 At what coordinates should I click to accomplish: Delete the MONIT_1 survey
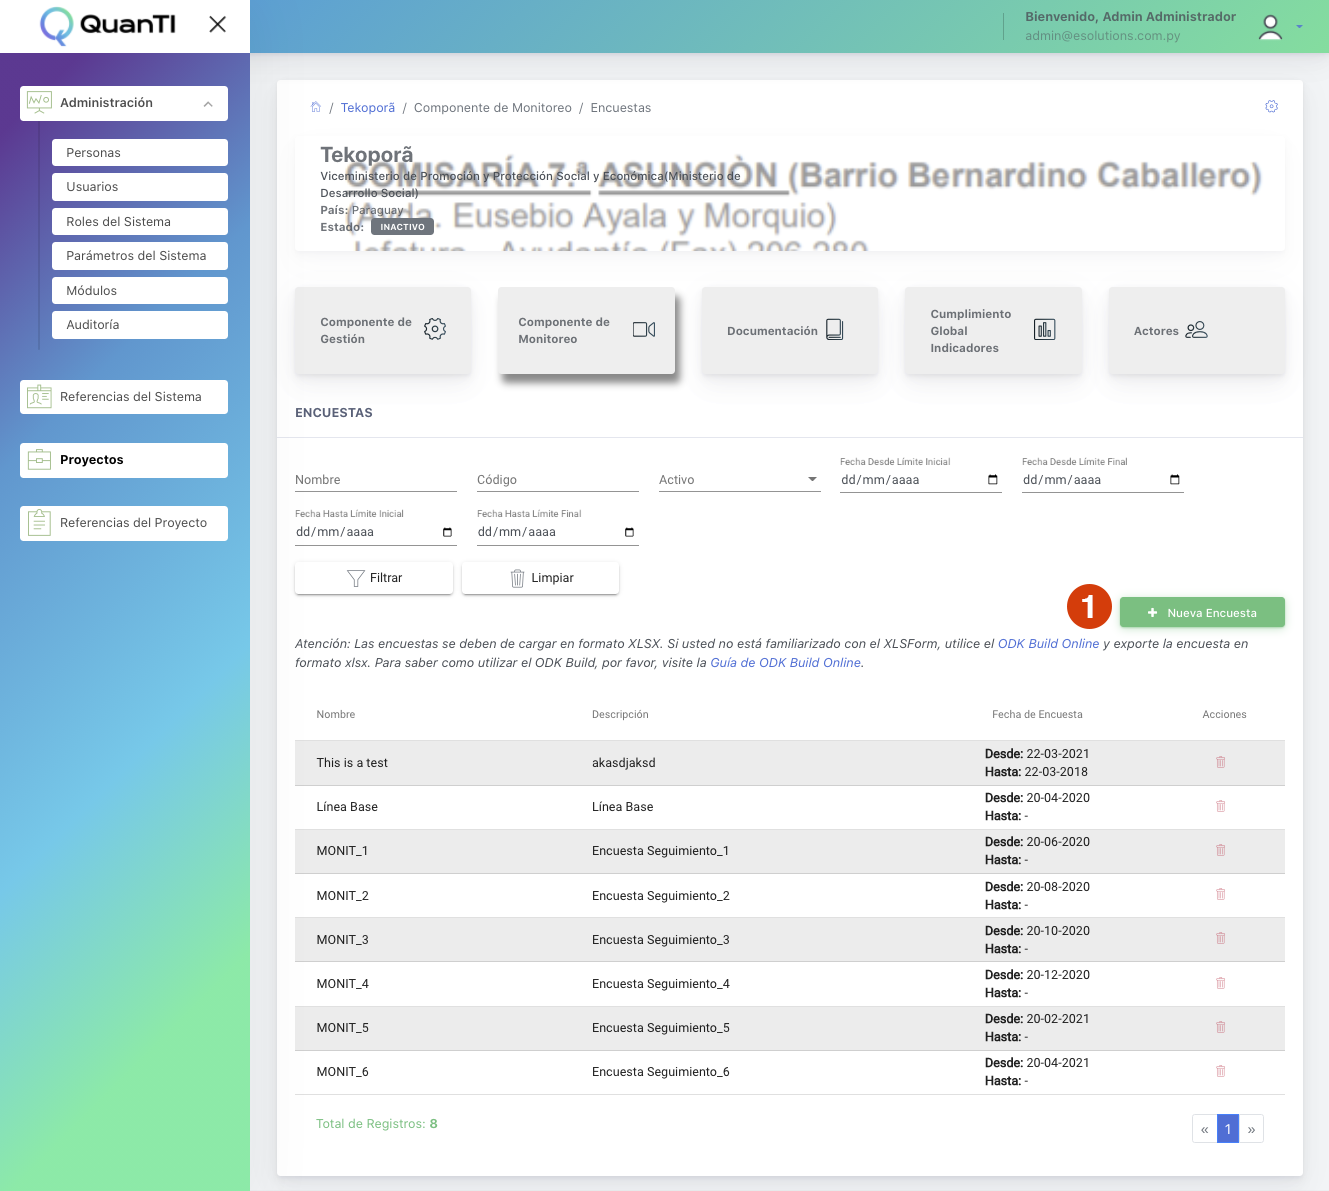(1221, 850)
